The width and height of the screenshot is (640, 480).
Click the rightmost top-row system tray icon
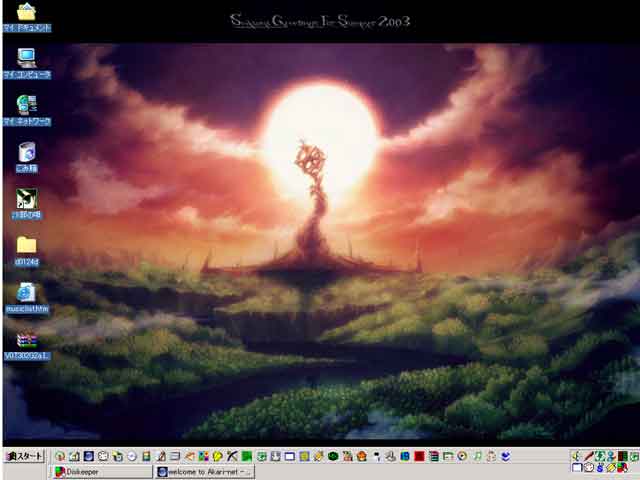click(633, 457)
